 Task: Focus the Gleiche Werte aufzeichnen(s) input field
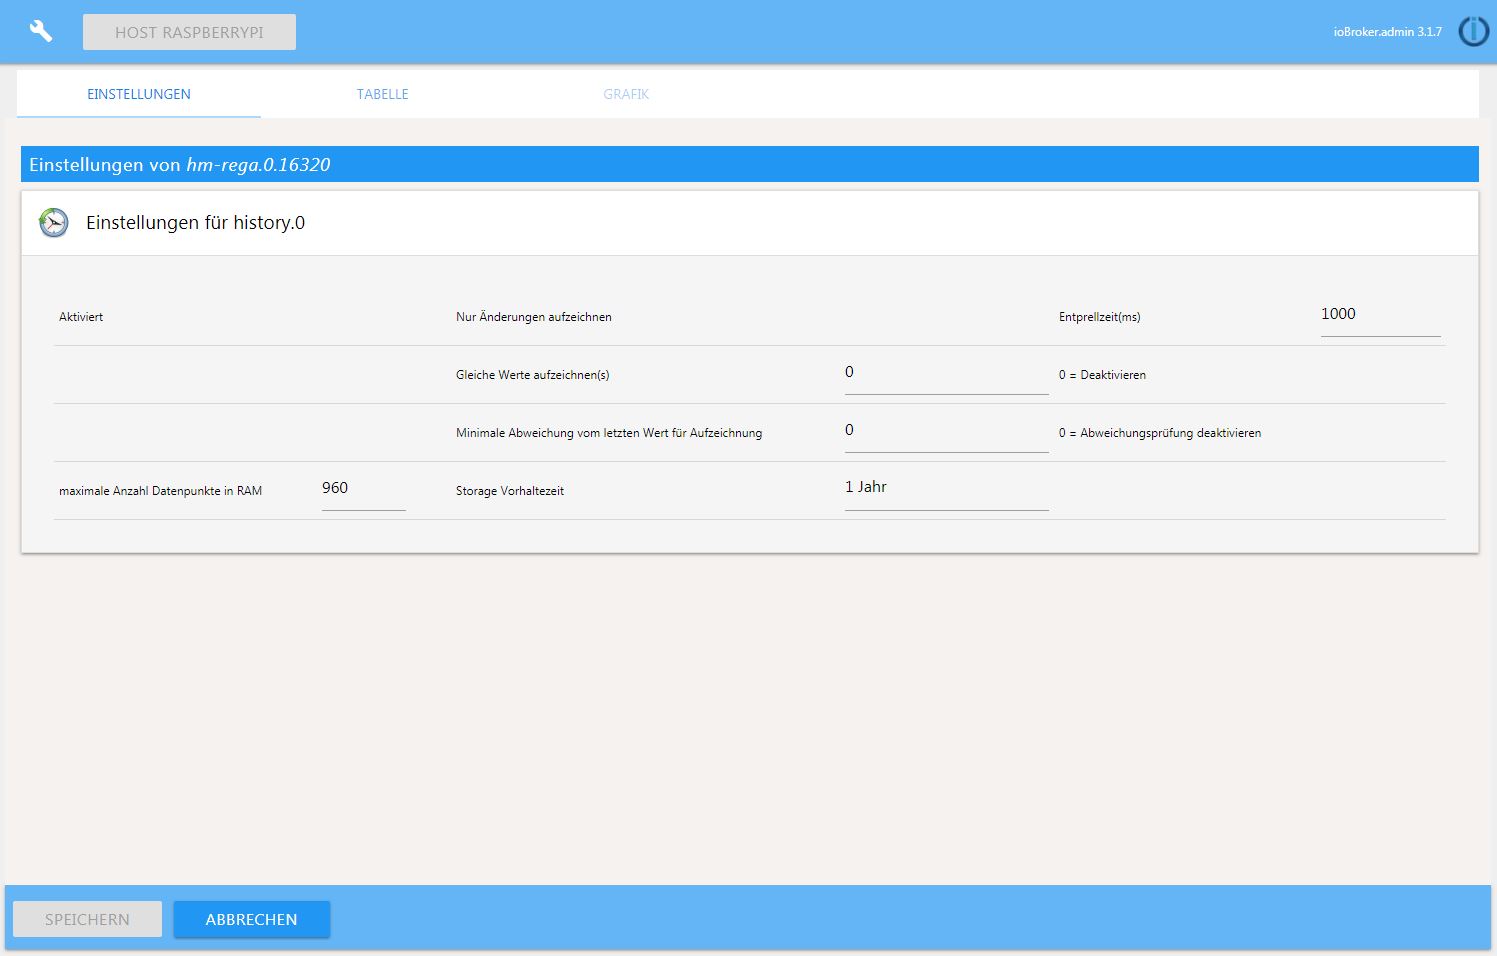[x=946, y=373]
